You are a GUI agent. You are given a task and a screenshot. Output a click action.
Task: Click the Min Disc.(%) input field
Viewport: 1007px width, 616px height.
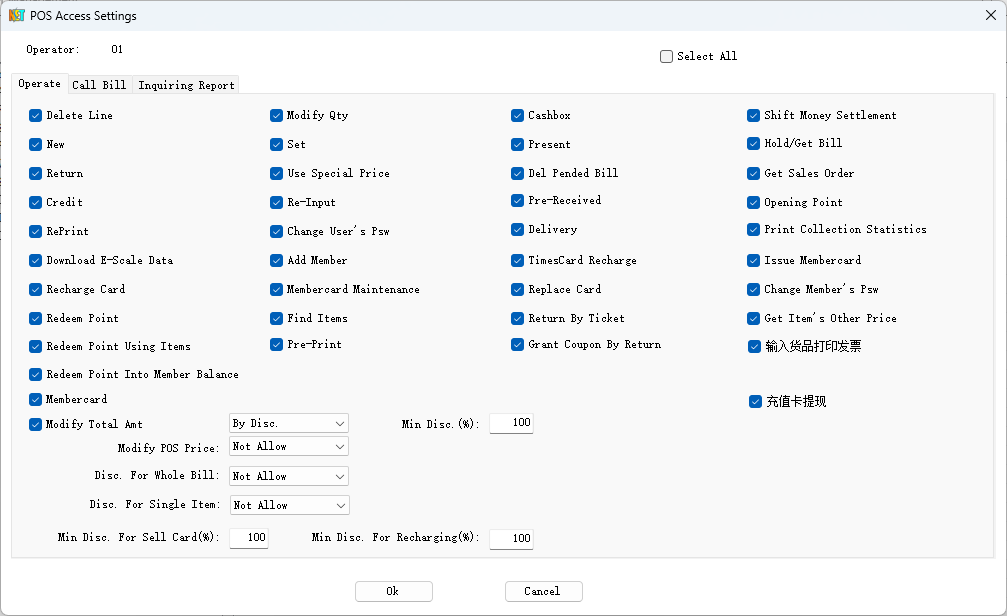[511, 424]
